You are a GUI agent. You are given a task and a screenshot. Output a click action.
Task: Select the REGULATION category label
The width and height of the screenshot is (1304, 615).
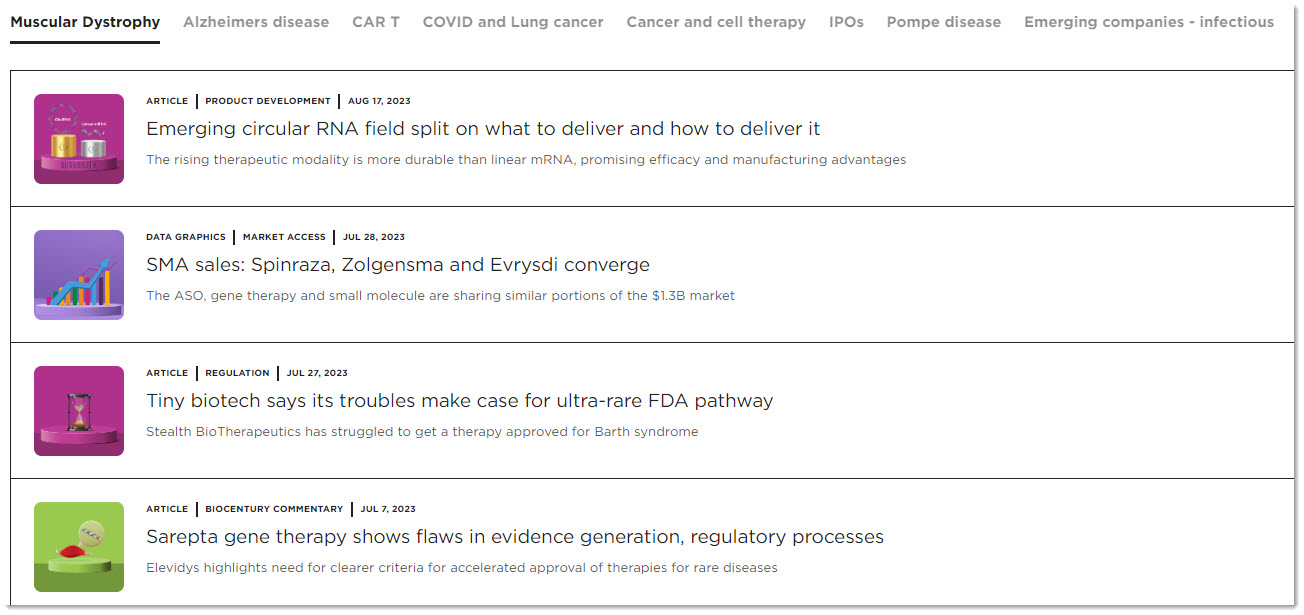[x=237, y=373]
